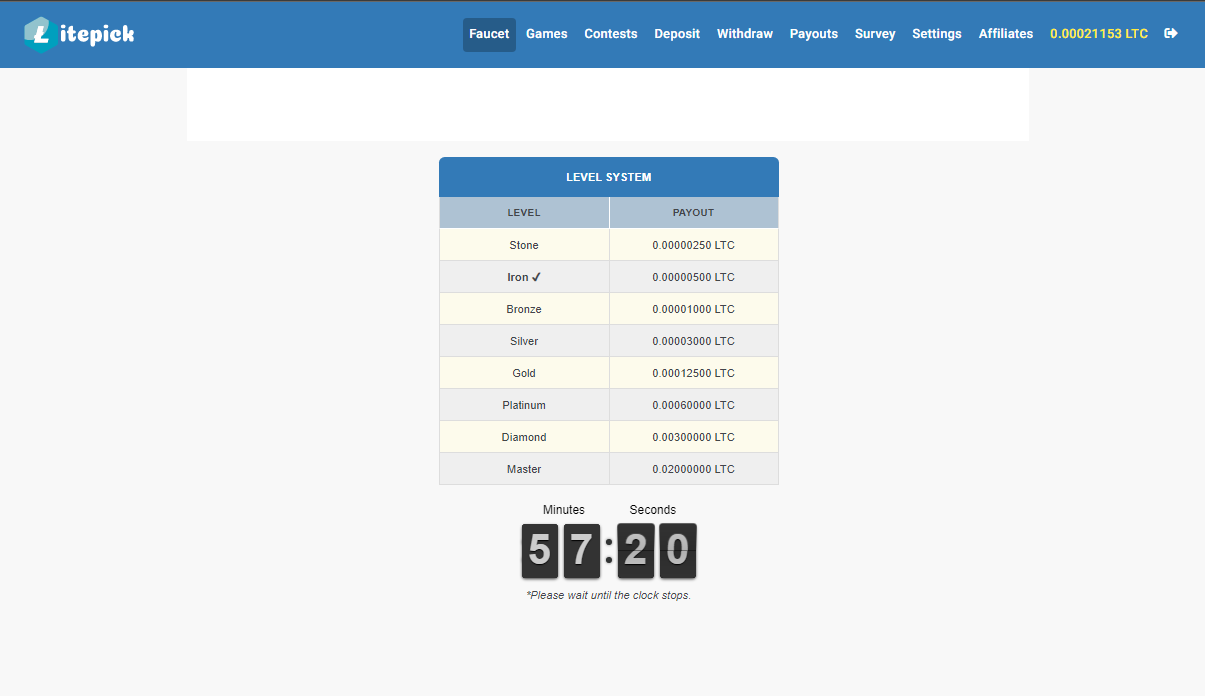Click the Litepick logo
This screenshot has height=696, width=1205.
click(x=79, y=33)
